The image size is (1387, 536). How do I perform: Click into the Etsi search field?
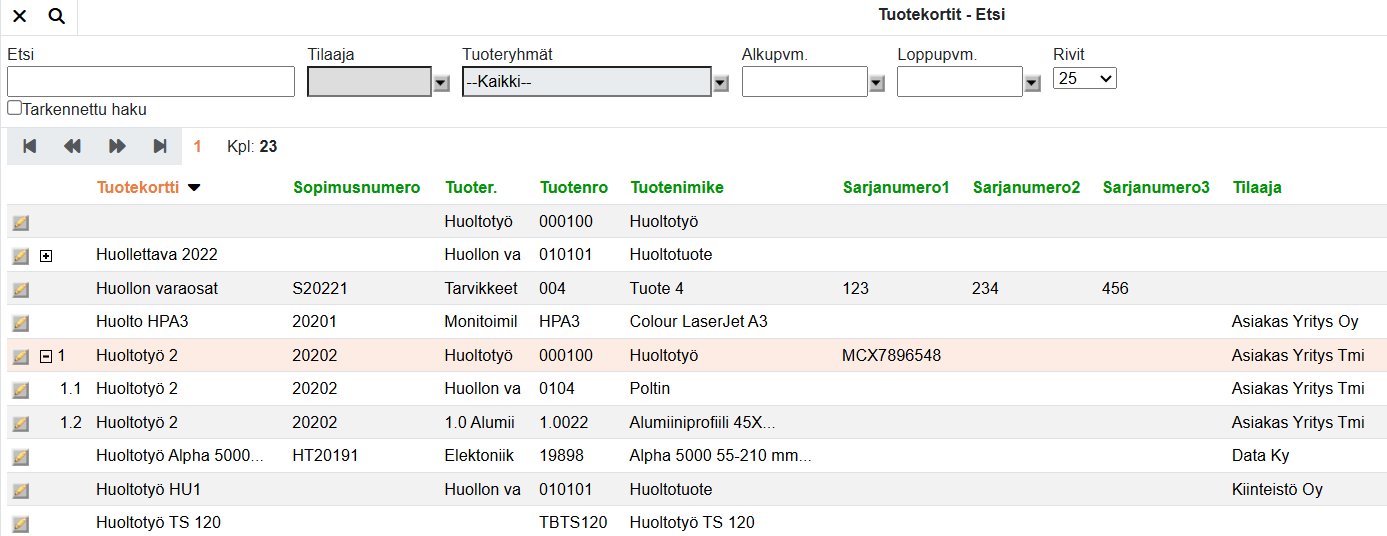pyautogui.click(x=151, y=82)
